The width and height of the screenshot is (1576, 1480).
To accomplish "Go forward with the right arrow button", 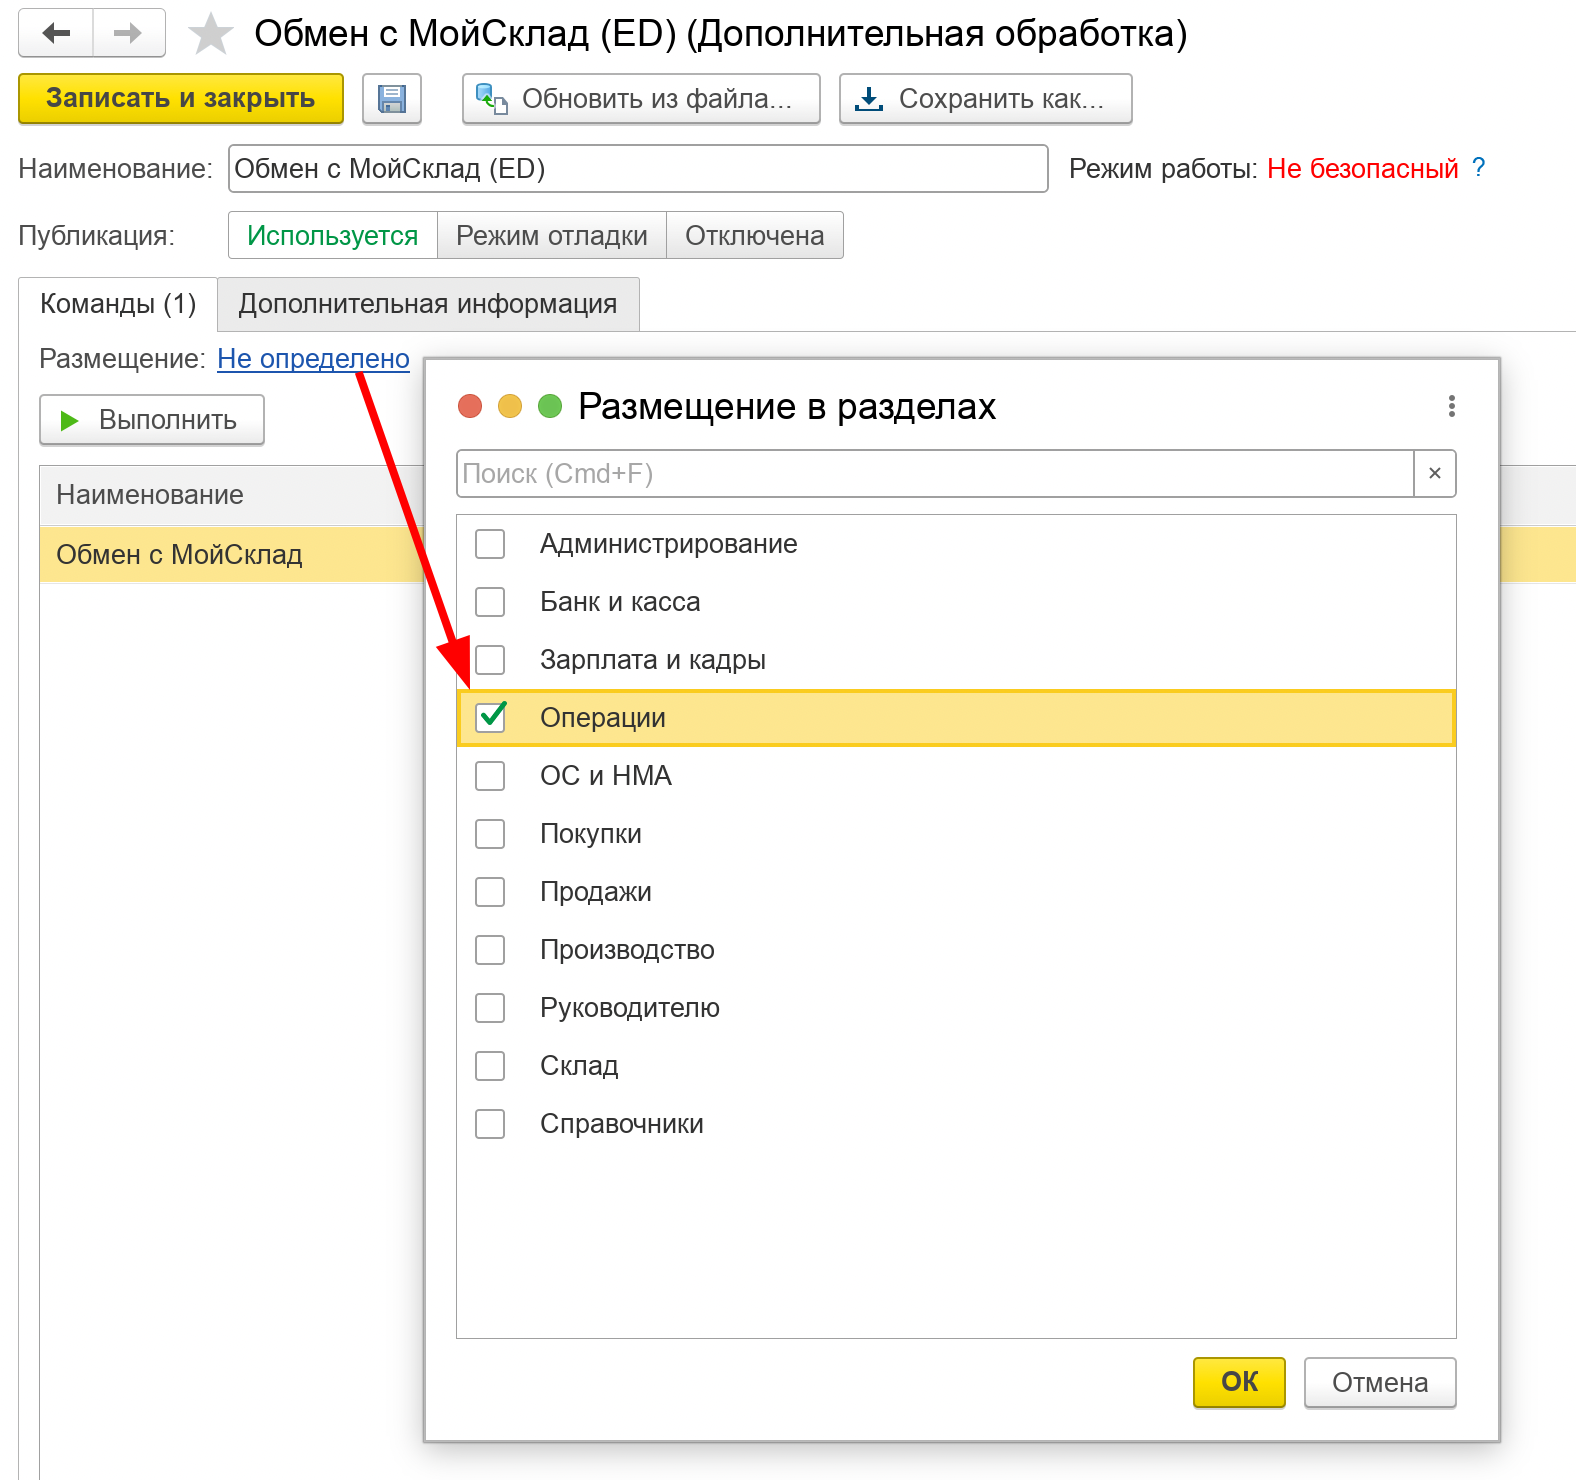I will [129, 33].
